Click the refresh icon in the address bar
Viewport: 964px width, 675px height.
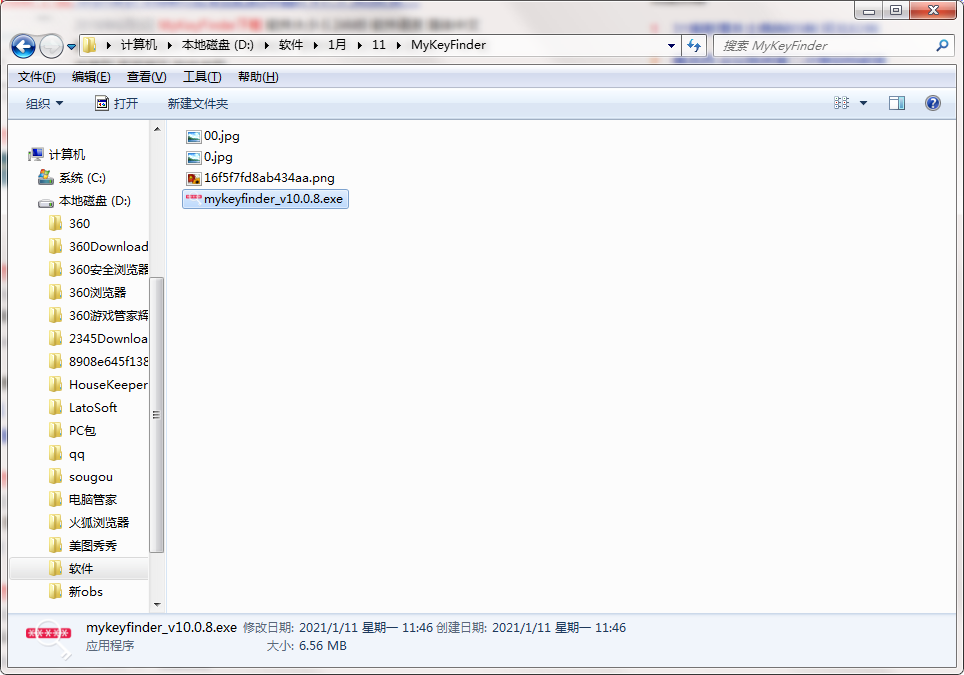694,46
